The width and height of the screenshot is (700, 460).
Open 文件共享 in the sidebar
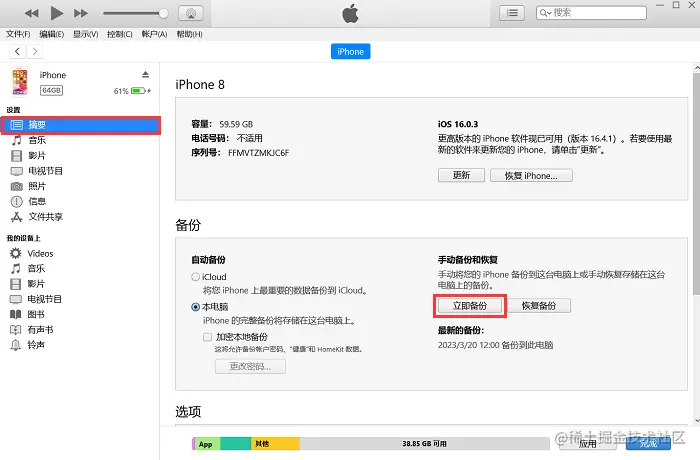coord(45,217)
